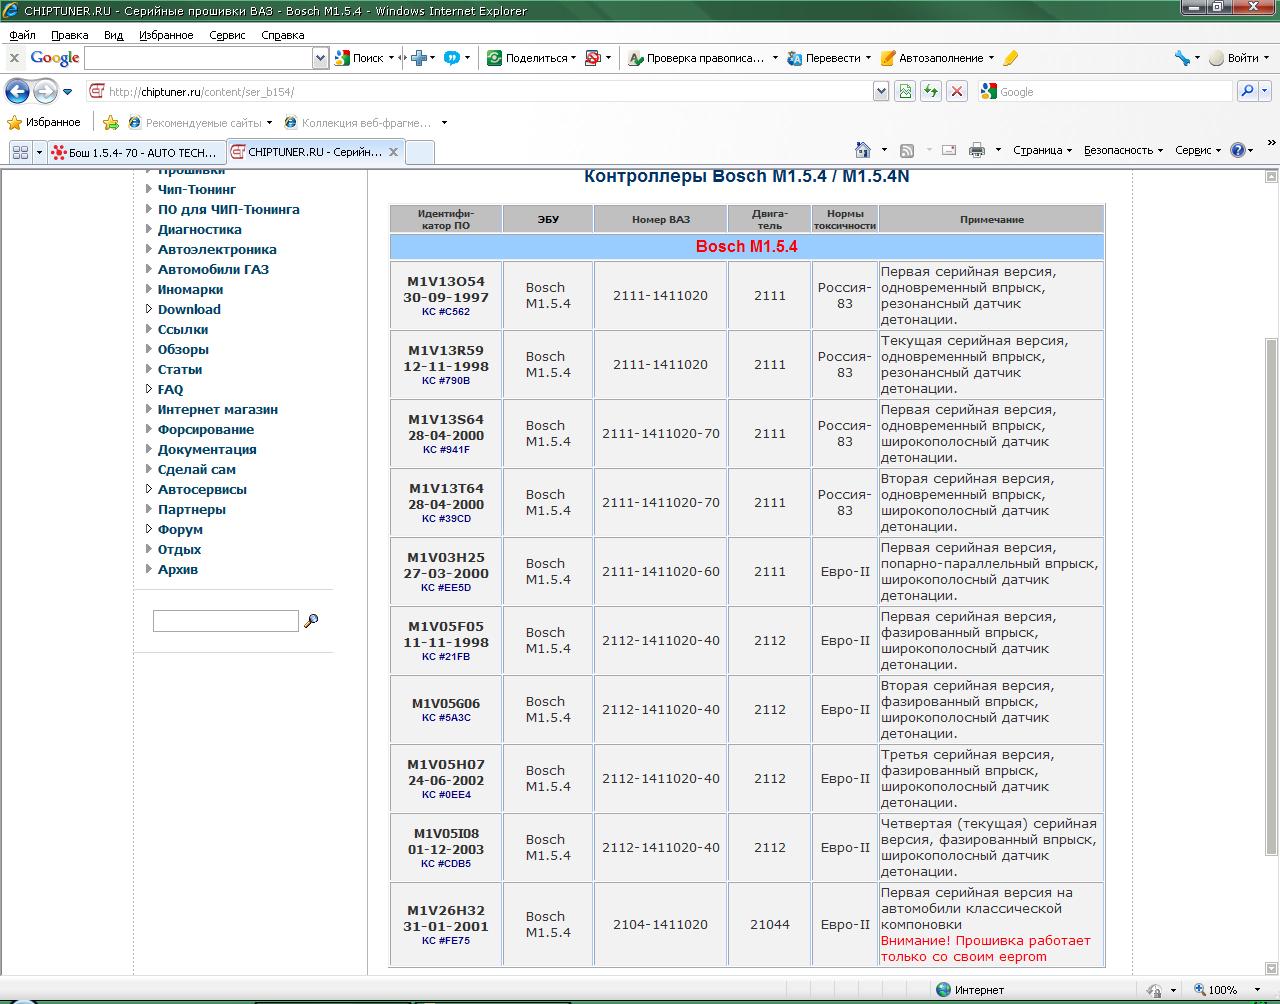This screenshot has width=1280, height=1004.
Task: Open the Справка menu
Action: (x=282, y=35)
